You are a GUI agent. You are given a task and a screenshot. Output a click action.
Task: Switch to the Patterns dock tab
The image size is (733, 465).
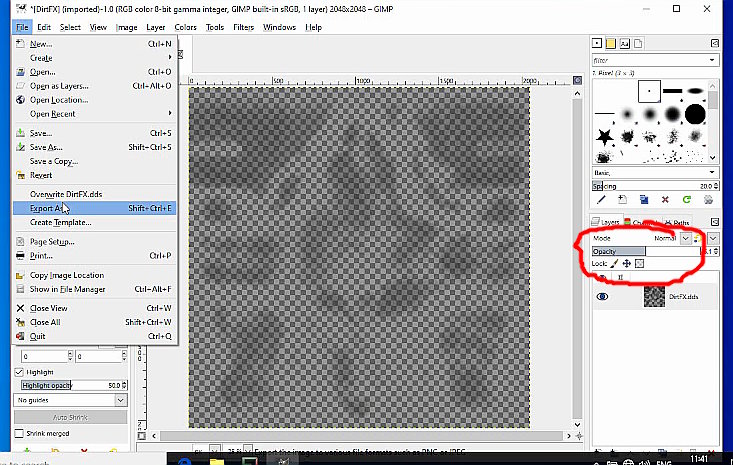[611, 43]
